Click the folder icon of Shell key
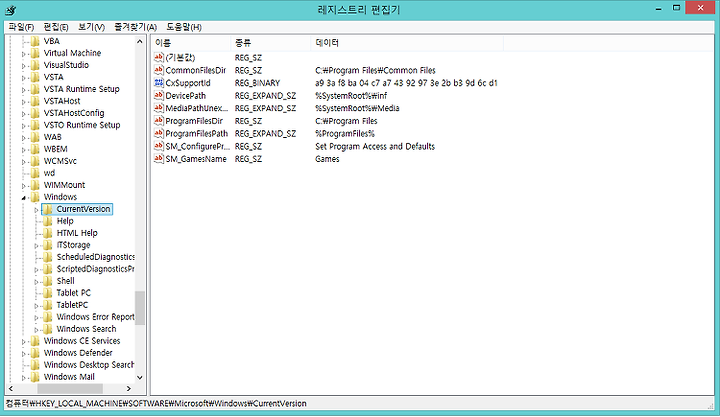This screenshot has width=720, height=417. [x=48, y=281]
